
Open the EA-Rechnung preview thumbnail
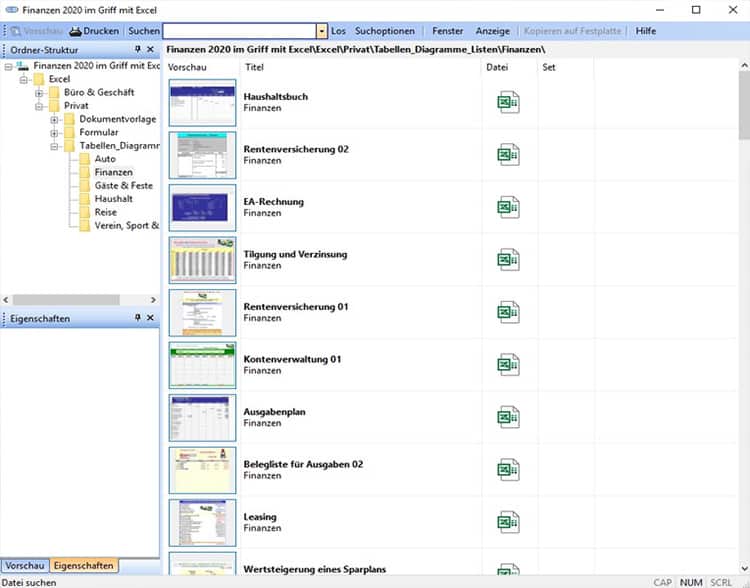202,208
